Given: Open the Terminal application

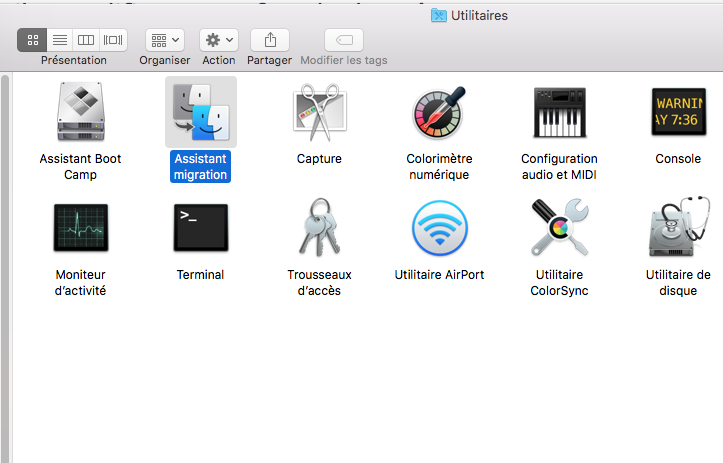Looking at the screenshot, I should (200, 228).
